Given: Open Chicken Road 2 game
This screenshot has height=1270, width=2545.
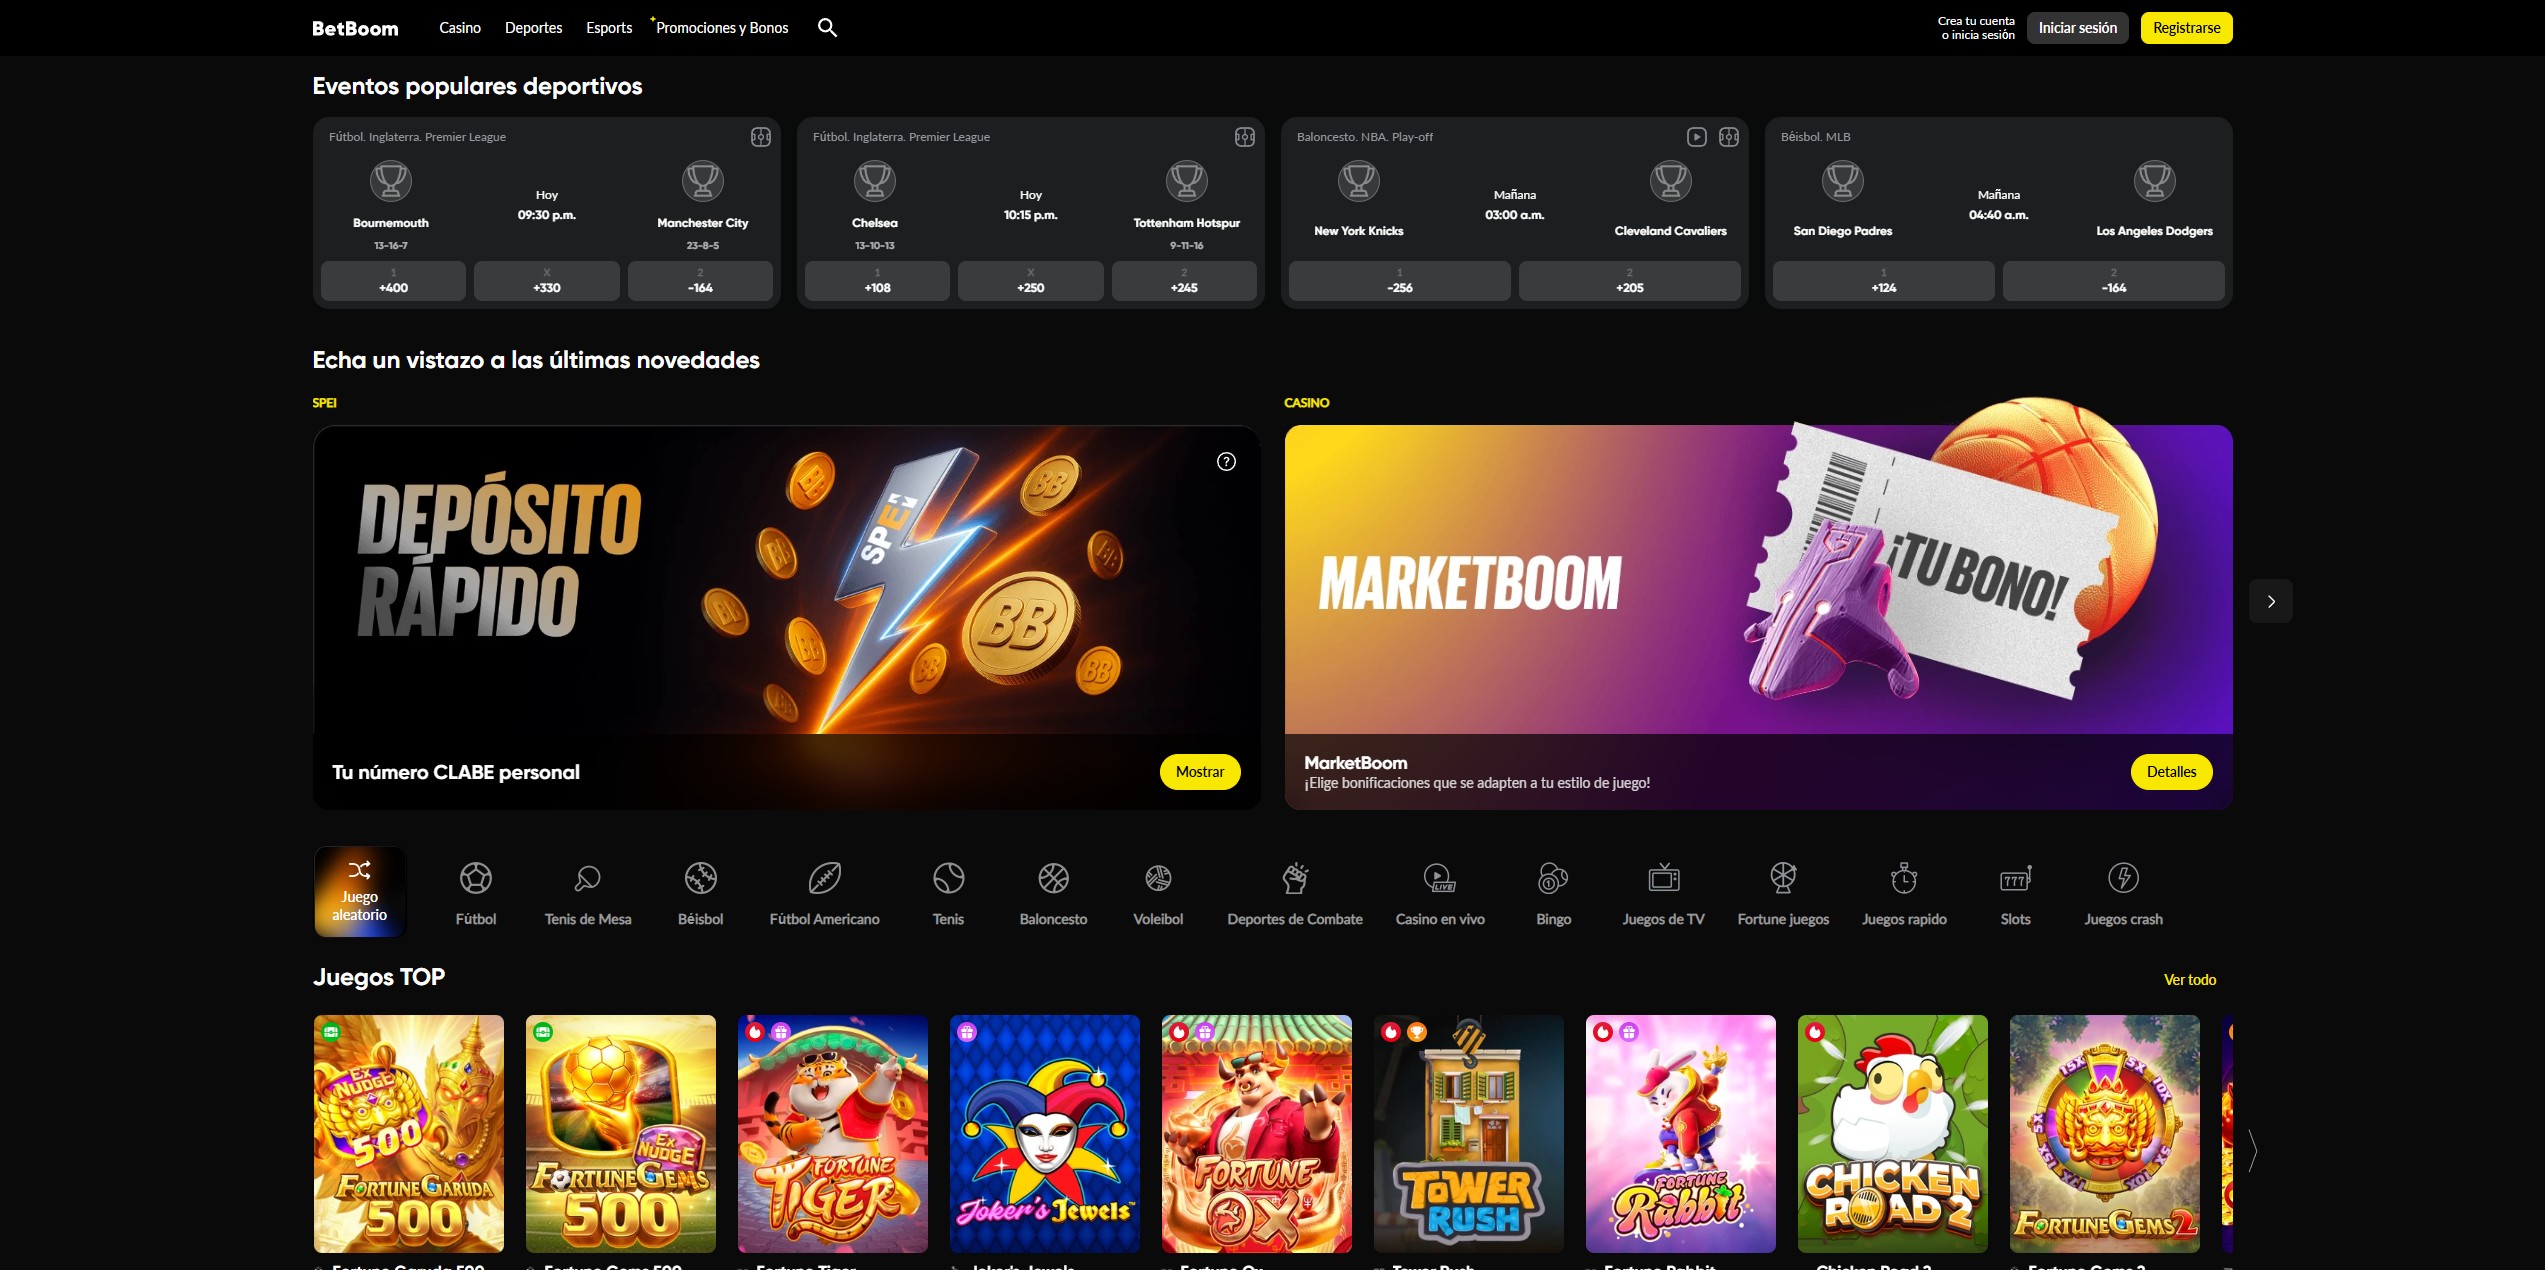Looking at the screenshot, I should pos(1893,1134).
